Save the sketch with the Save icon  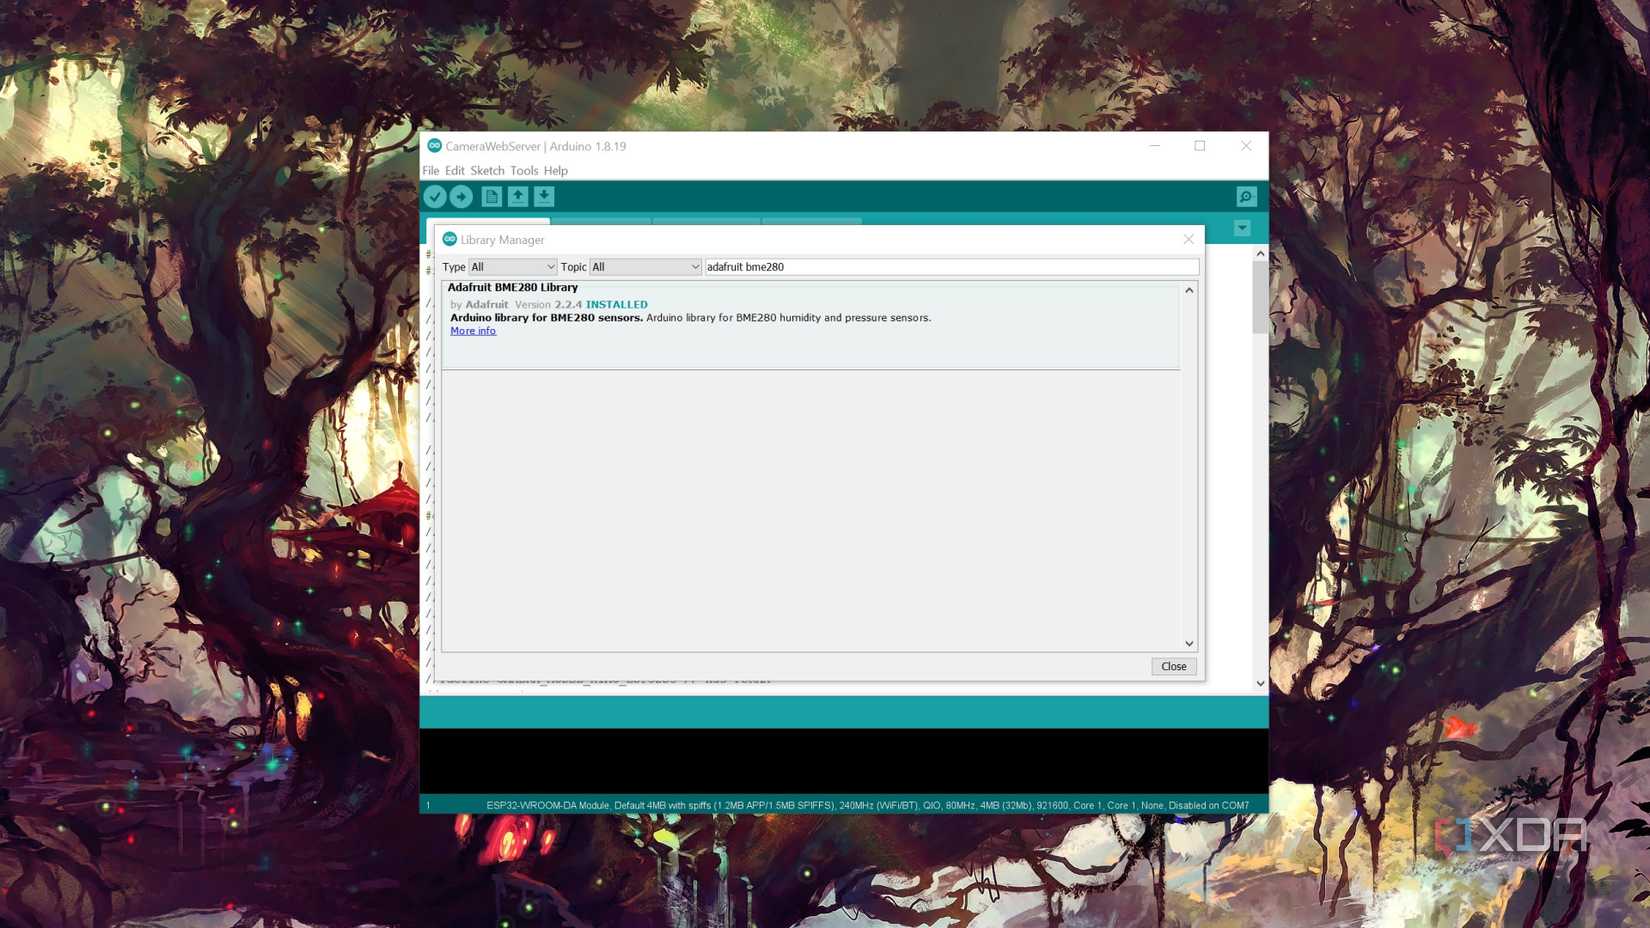(x=544, y=196)
